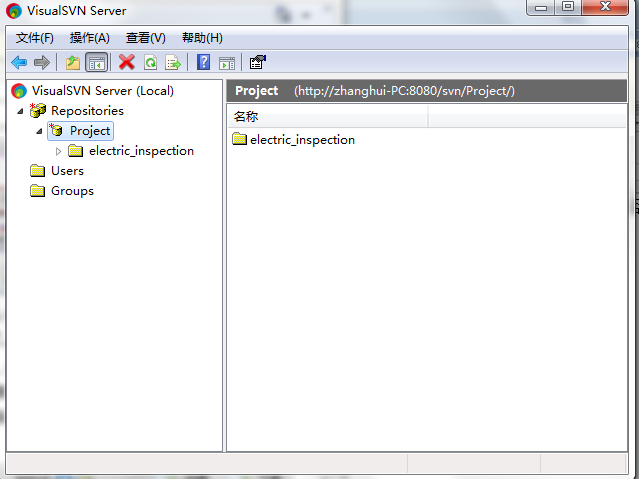Collapse the Repositories tree node
The height and width of the screenshot is (479, 639).
point(20,111)
